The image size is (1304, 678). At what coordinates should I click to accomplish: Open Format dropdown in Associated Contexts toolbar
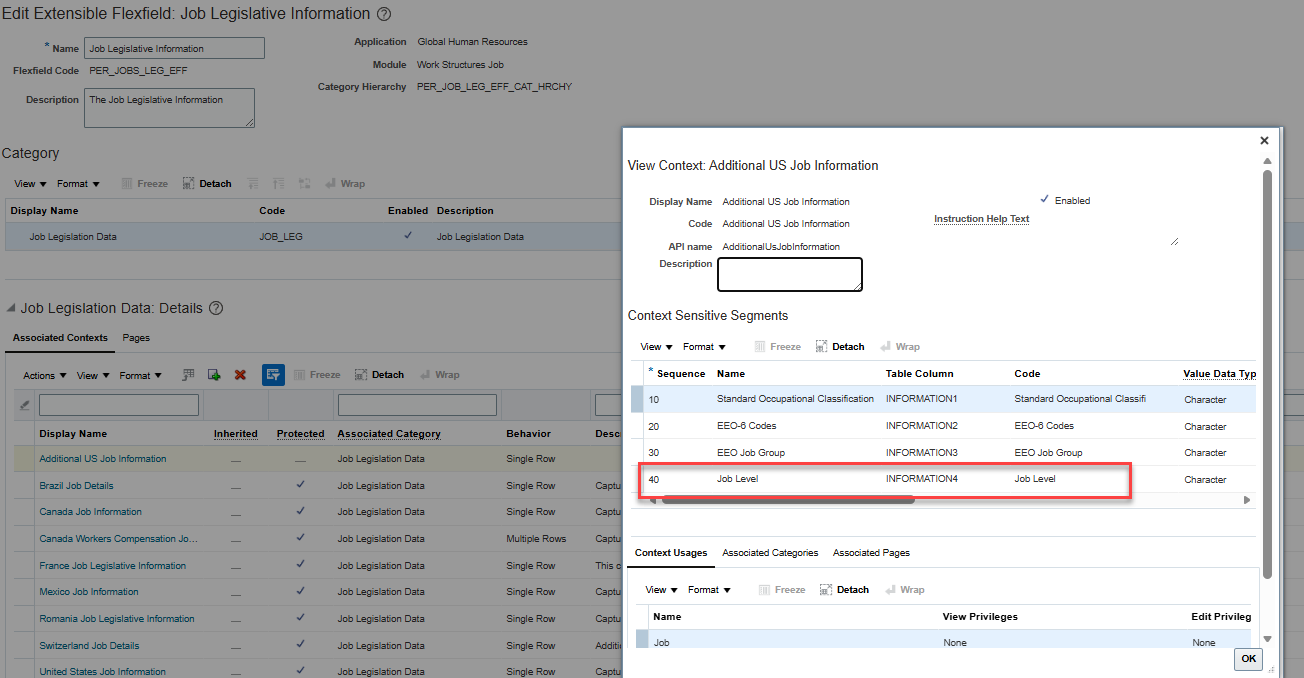coord(141,375)
